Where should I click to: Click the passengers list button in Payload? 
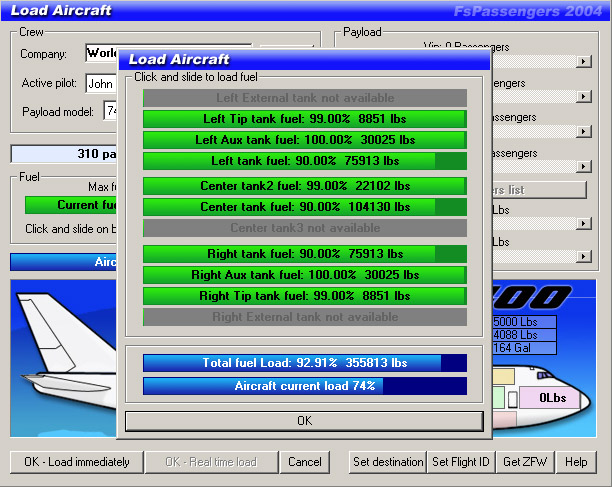pyautogui.click(x=539, y=190)
